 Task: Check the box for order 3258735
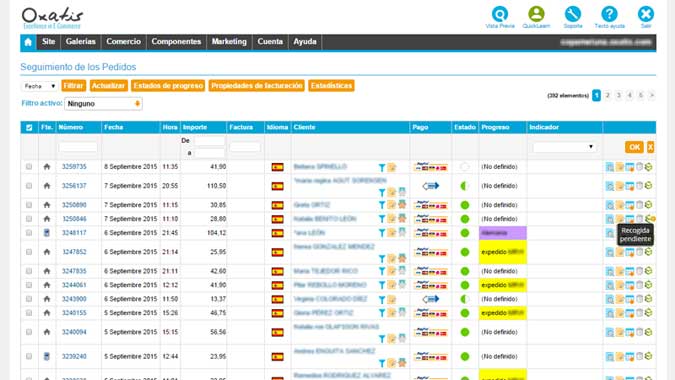coord(29,167)
